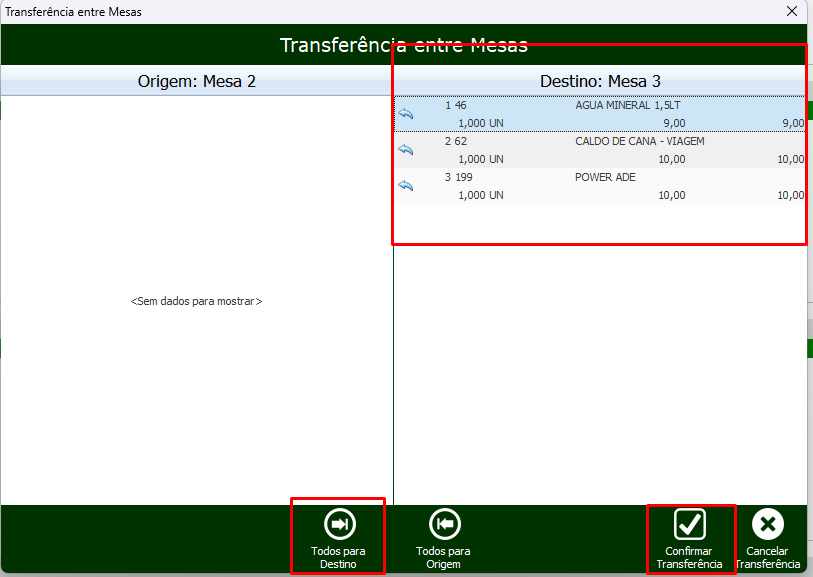The width and height of the screenshot is (813, 577).
Task: Click item code 62 in destination list
Action: (460, 141)
